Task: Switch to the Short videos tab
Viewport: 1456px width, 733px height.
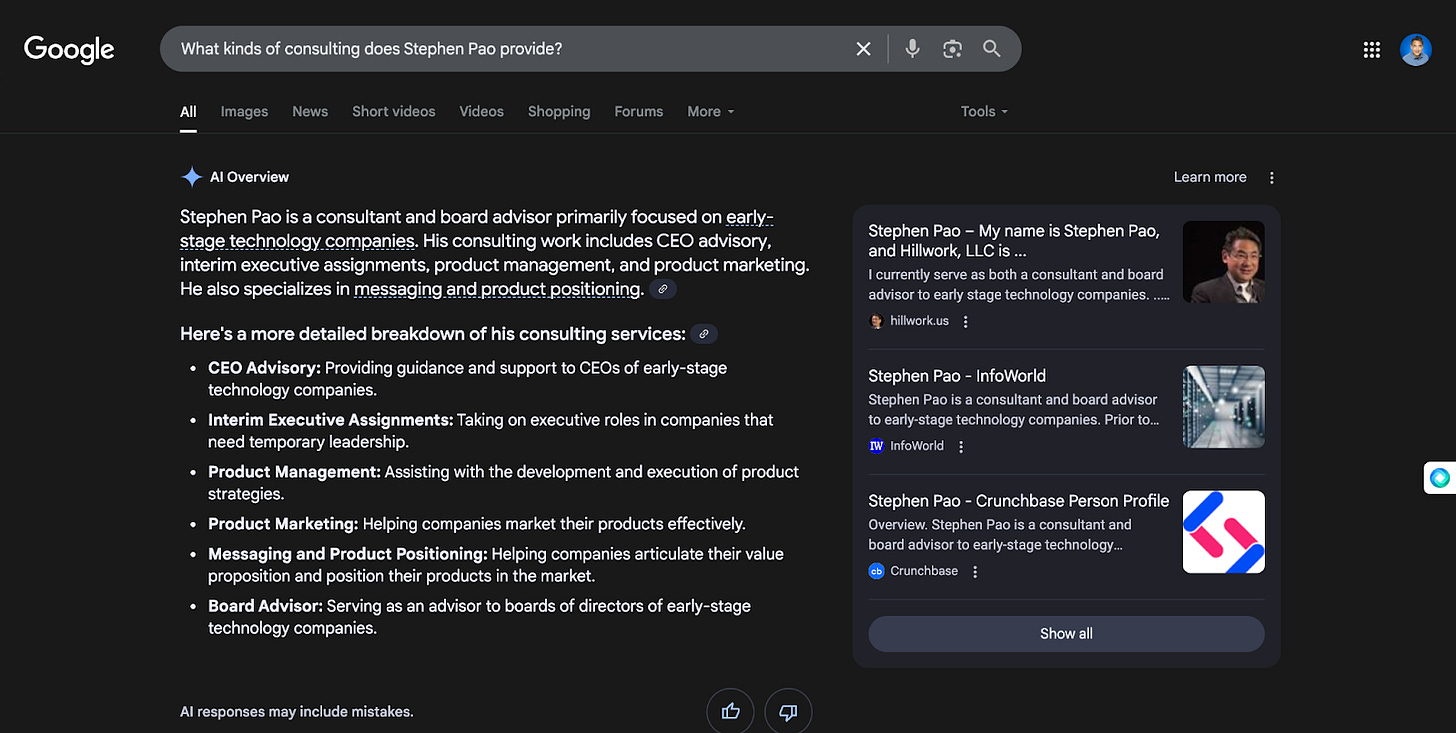Action: (394, 112)
